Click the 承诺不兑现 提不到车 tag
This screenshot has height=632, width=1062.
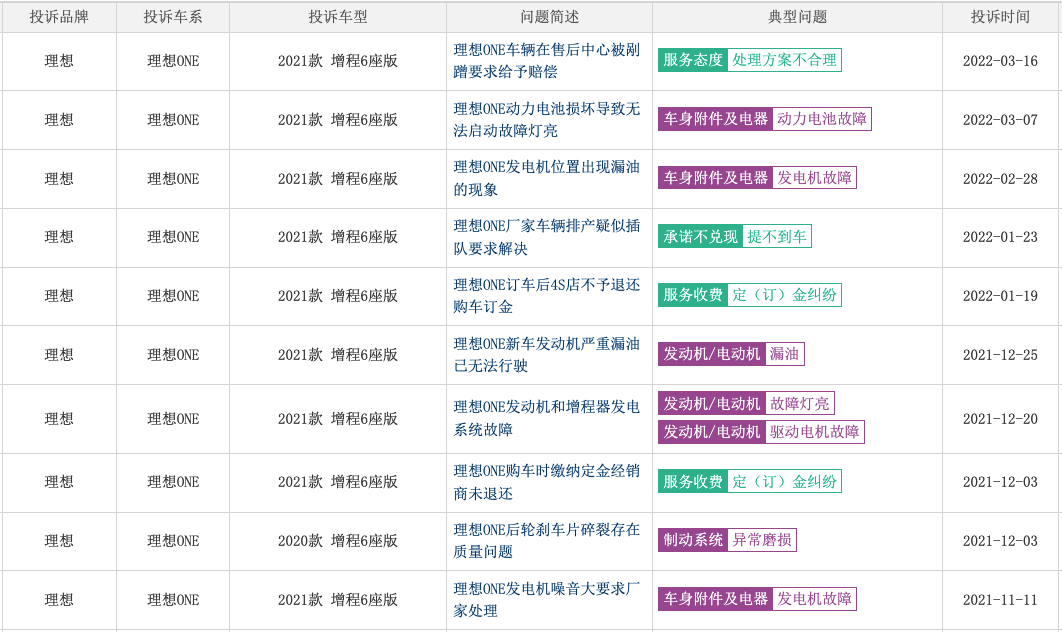click(735, 236)
